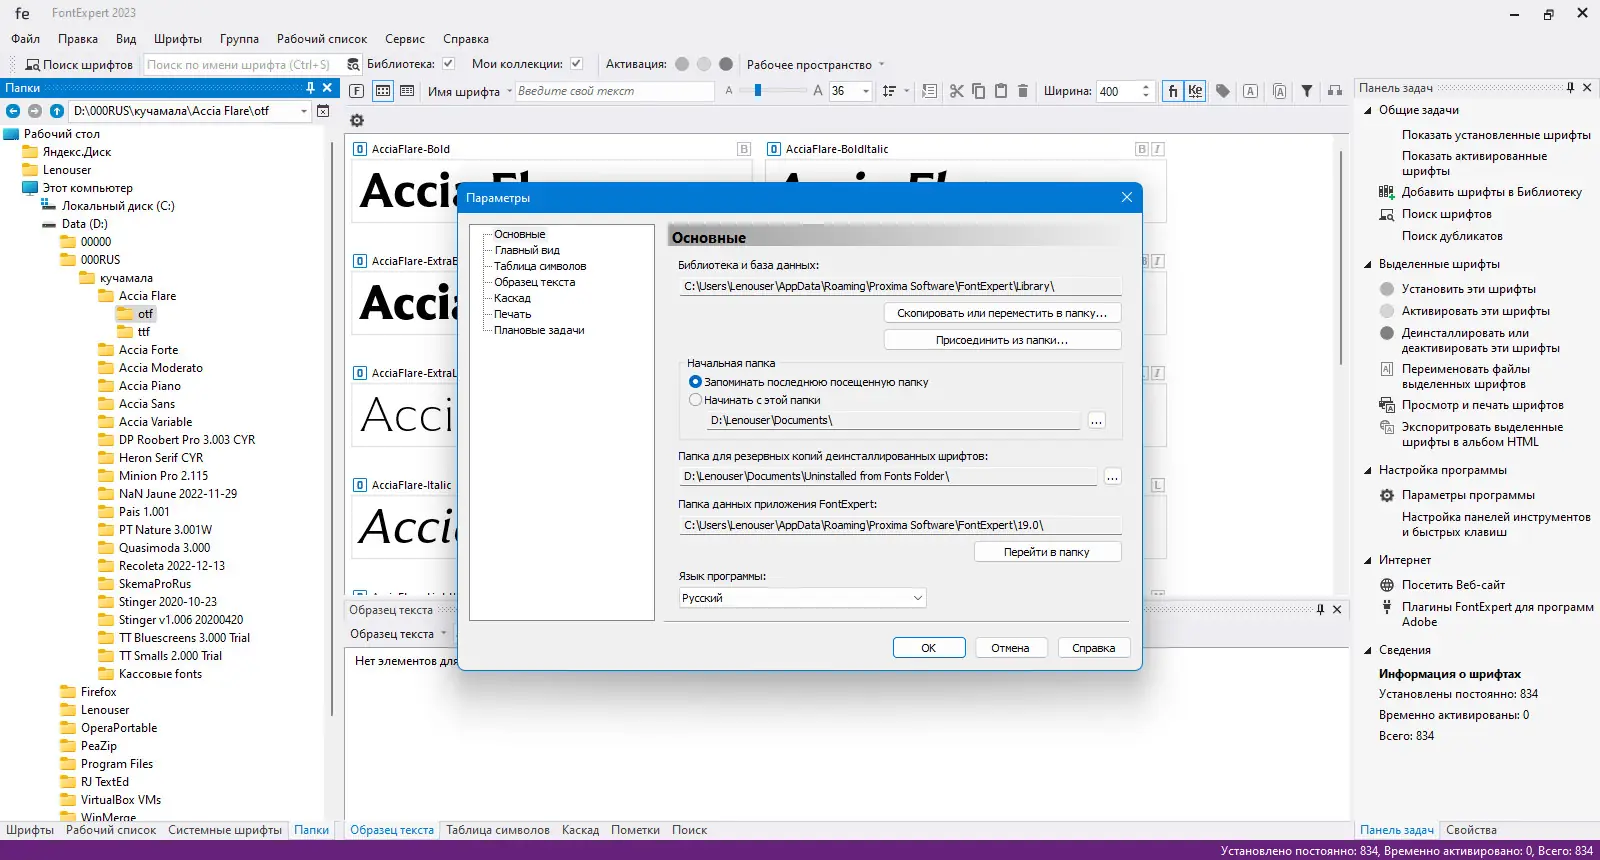Click the font name search field
The width and height of the screenshot is (1600, 860).
[x=243, y=65]
